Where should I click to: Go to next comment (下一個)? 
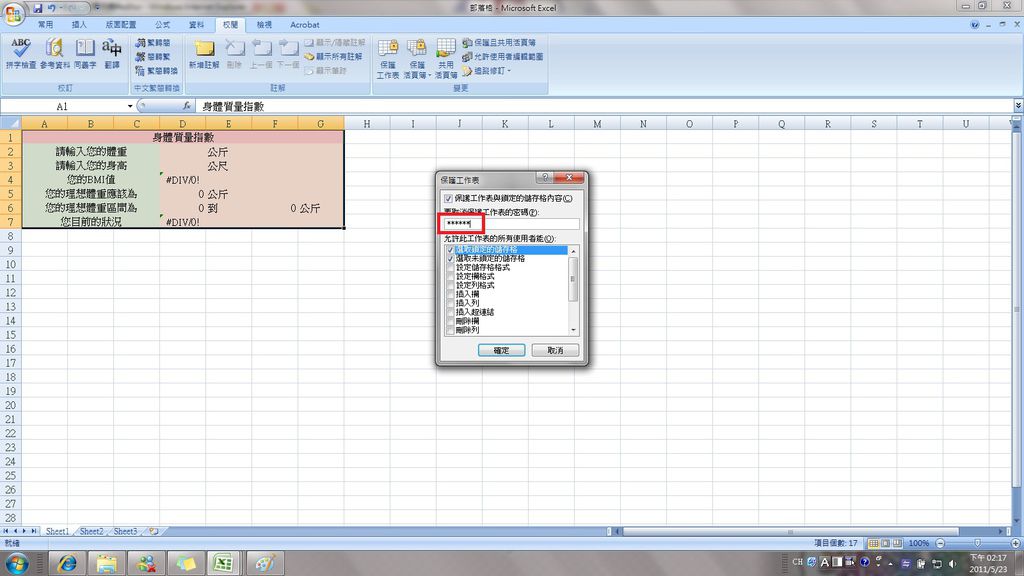pyautogui.click(x=288, y=54)
